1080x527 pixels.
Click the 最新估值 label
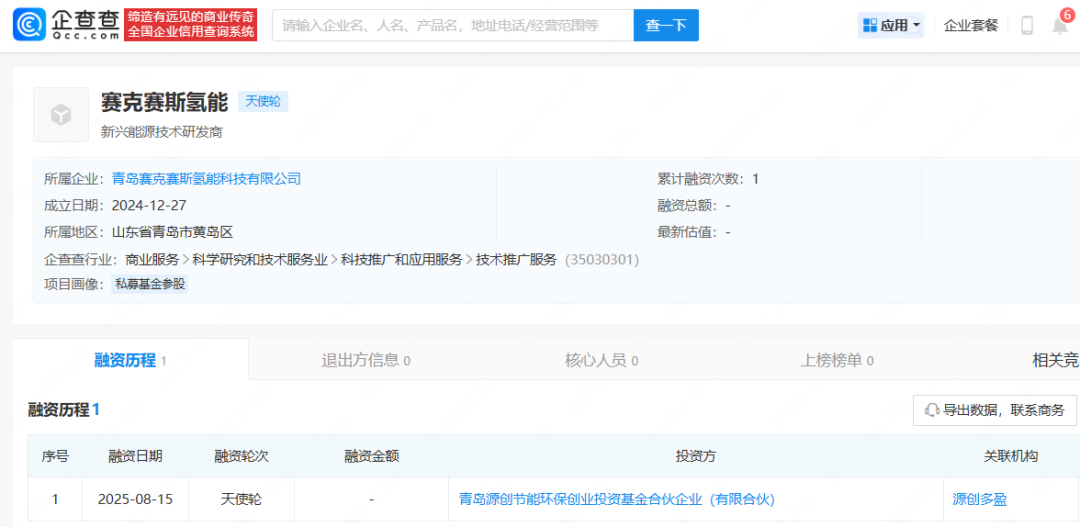click(689, 232)
